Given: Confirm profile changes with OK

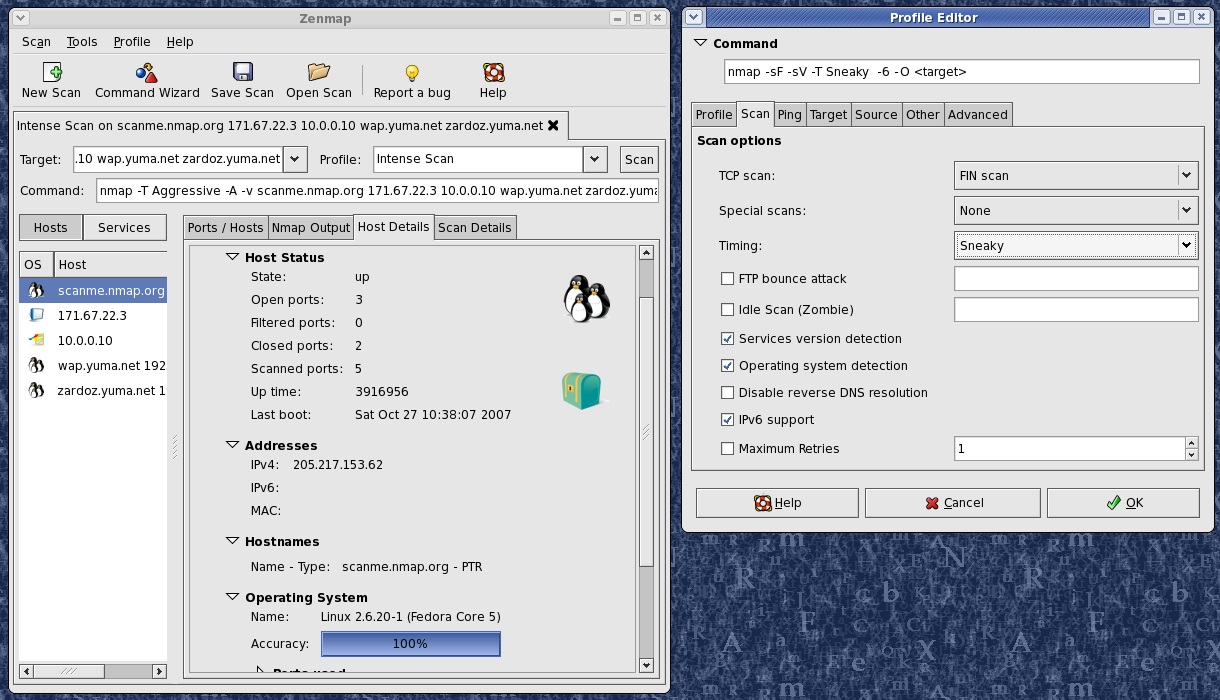Looking at the screenshot, I should [1122, 502].
